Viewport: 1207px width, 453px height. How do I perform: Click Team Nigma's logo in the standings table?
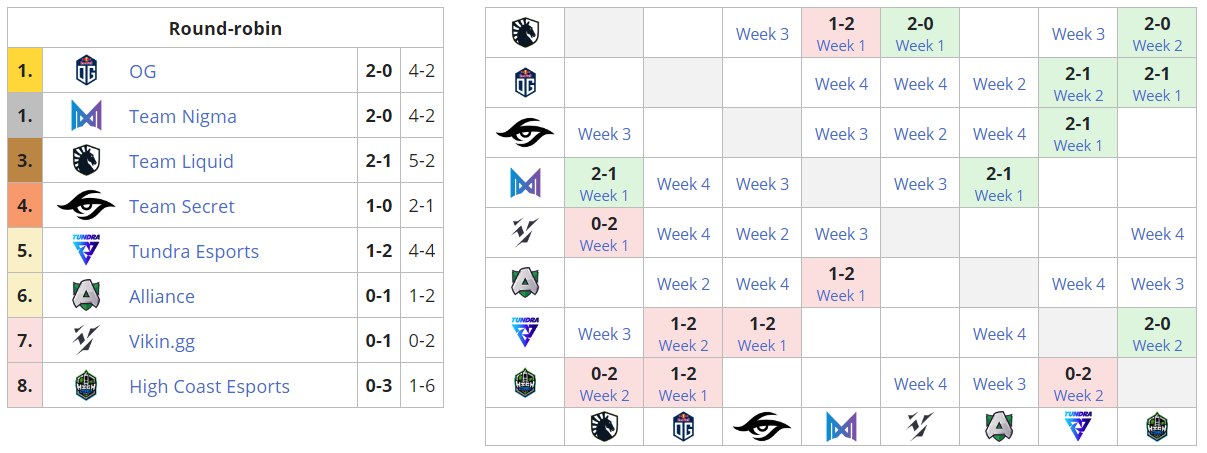tap(87, 116)
